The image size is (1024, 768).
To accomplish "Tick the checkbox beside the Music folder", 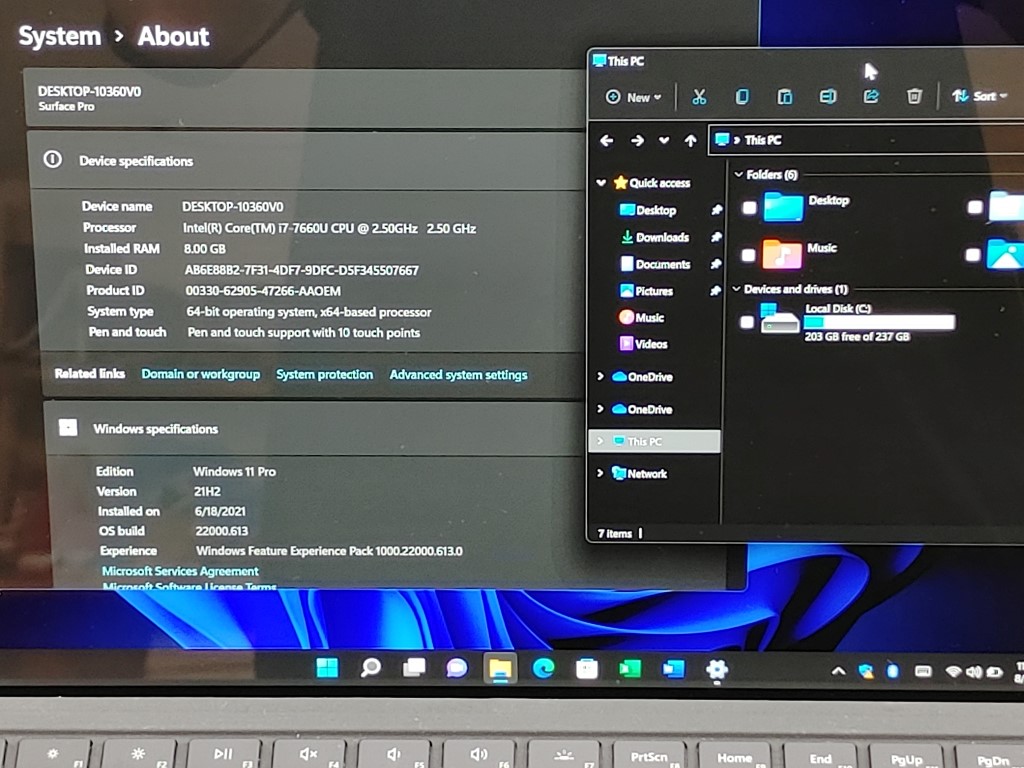I will point(748,255).
